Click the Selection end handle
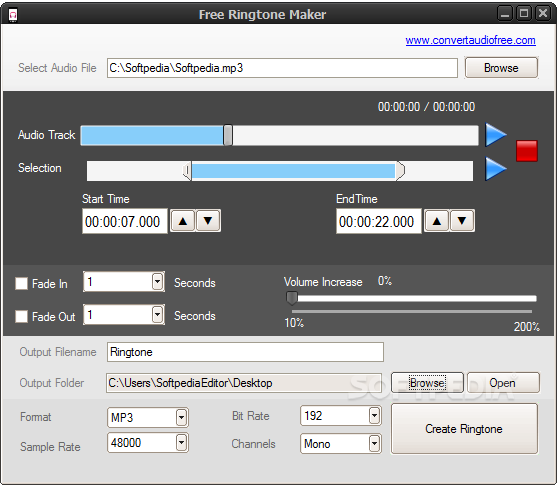 click(x=400, y=171)
